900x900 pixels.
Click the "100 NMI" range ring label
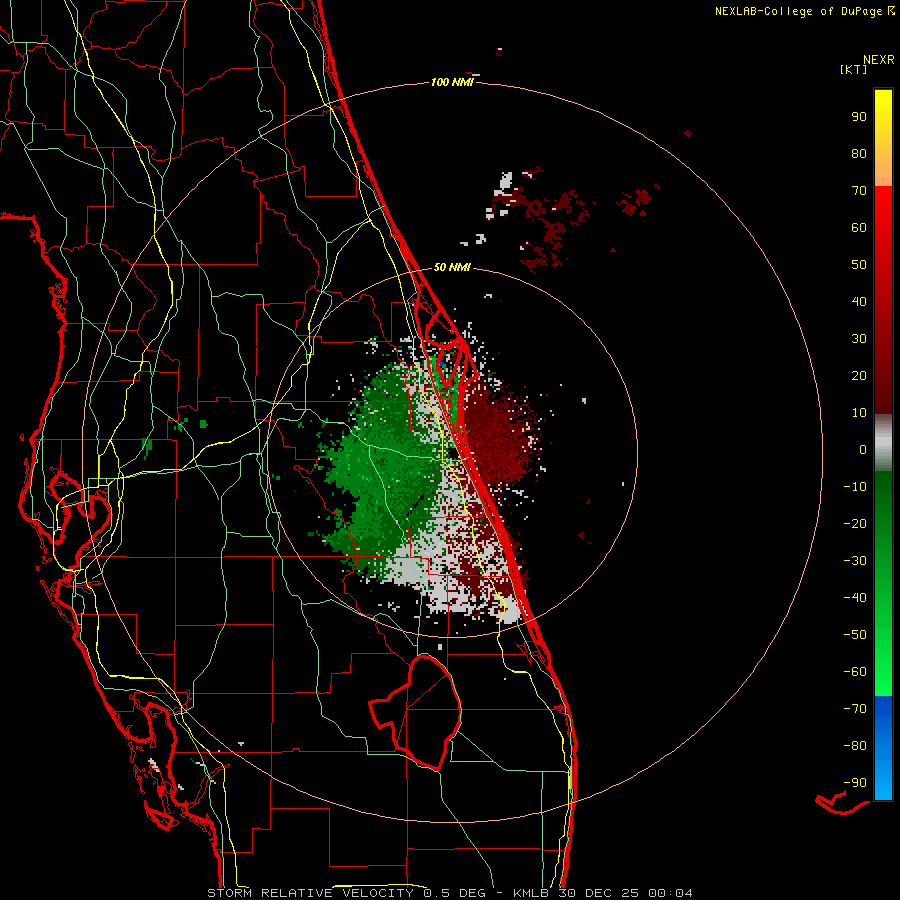point(452,82)
